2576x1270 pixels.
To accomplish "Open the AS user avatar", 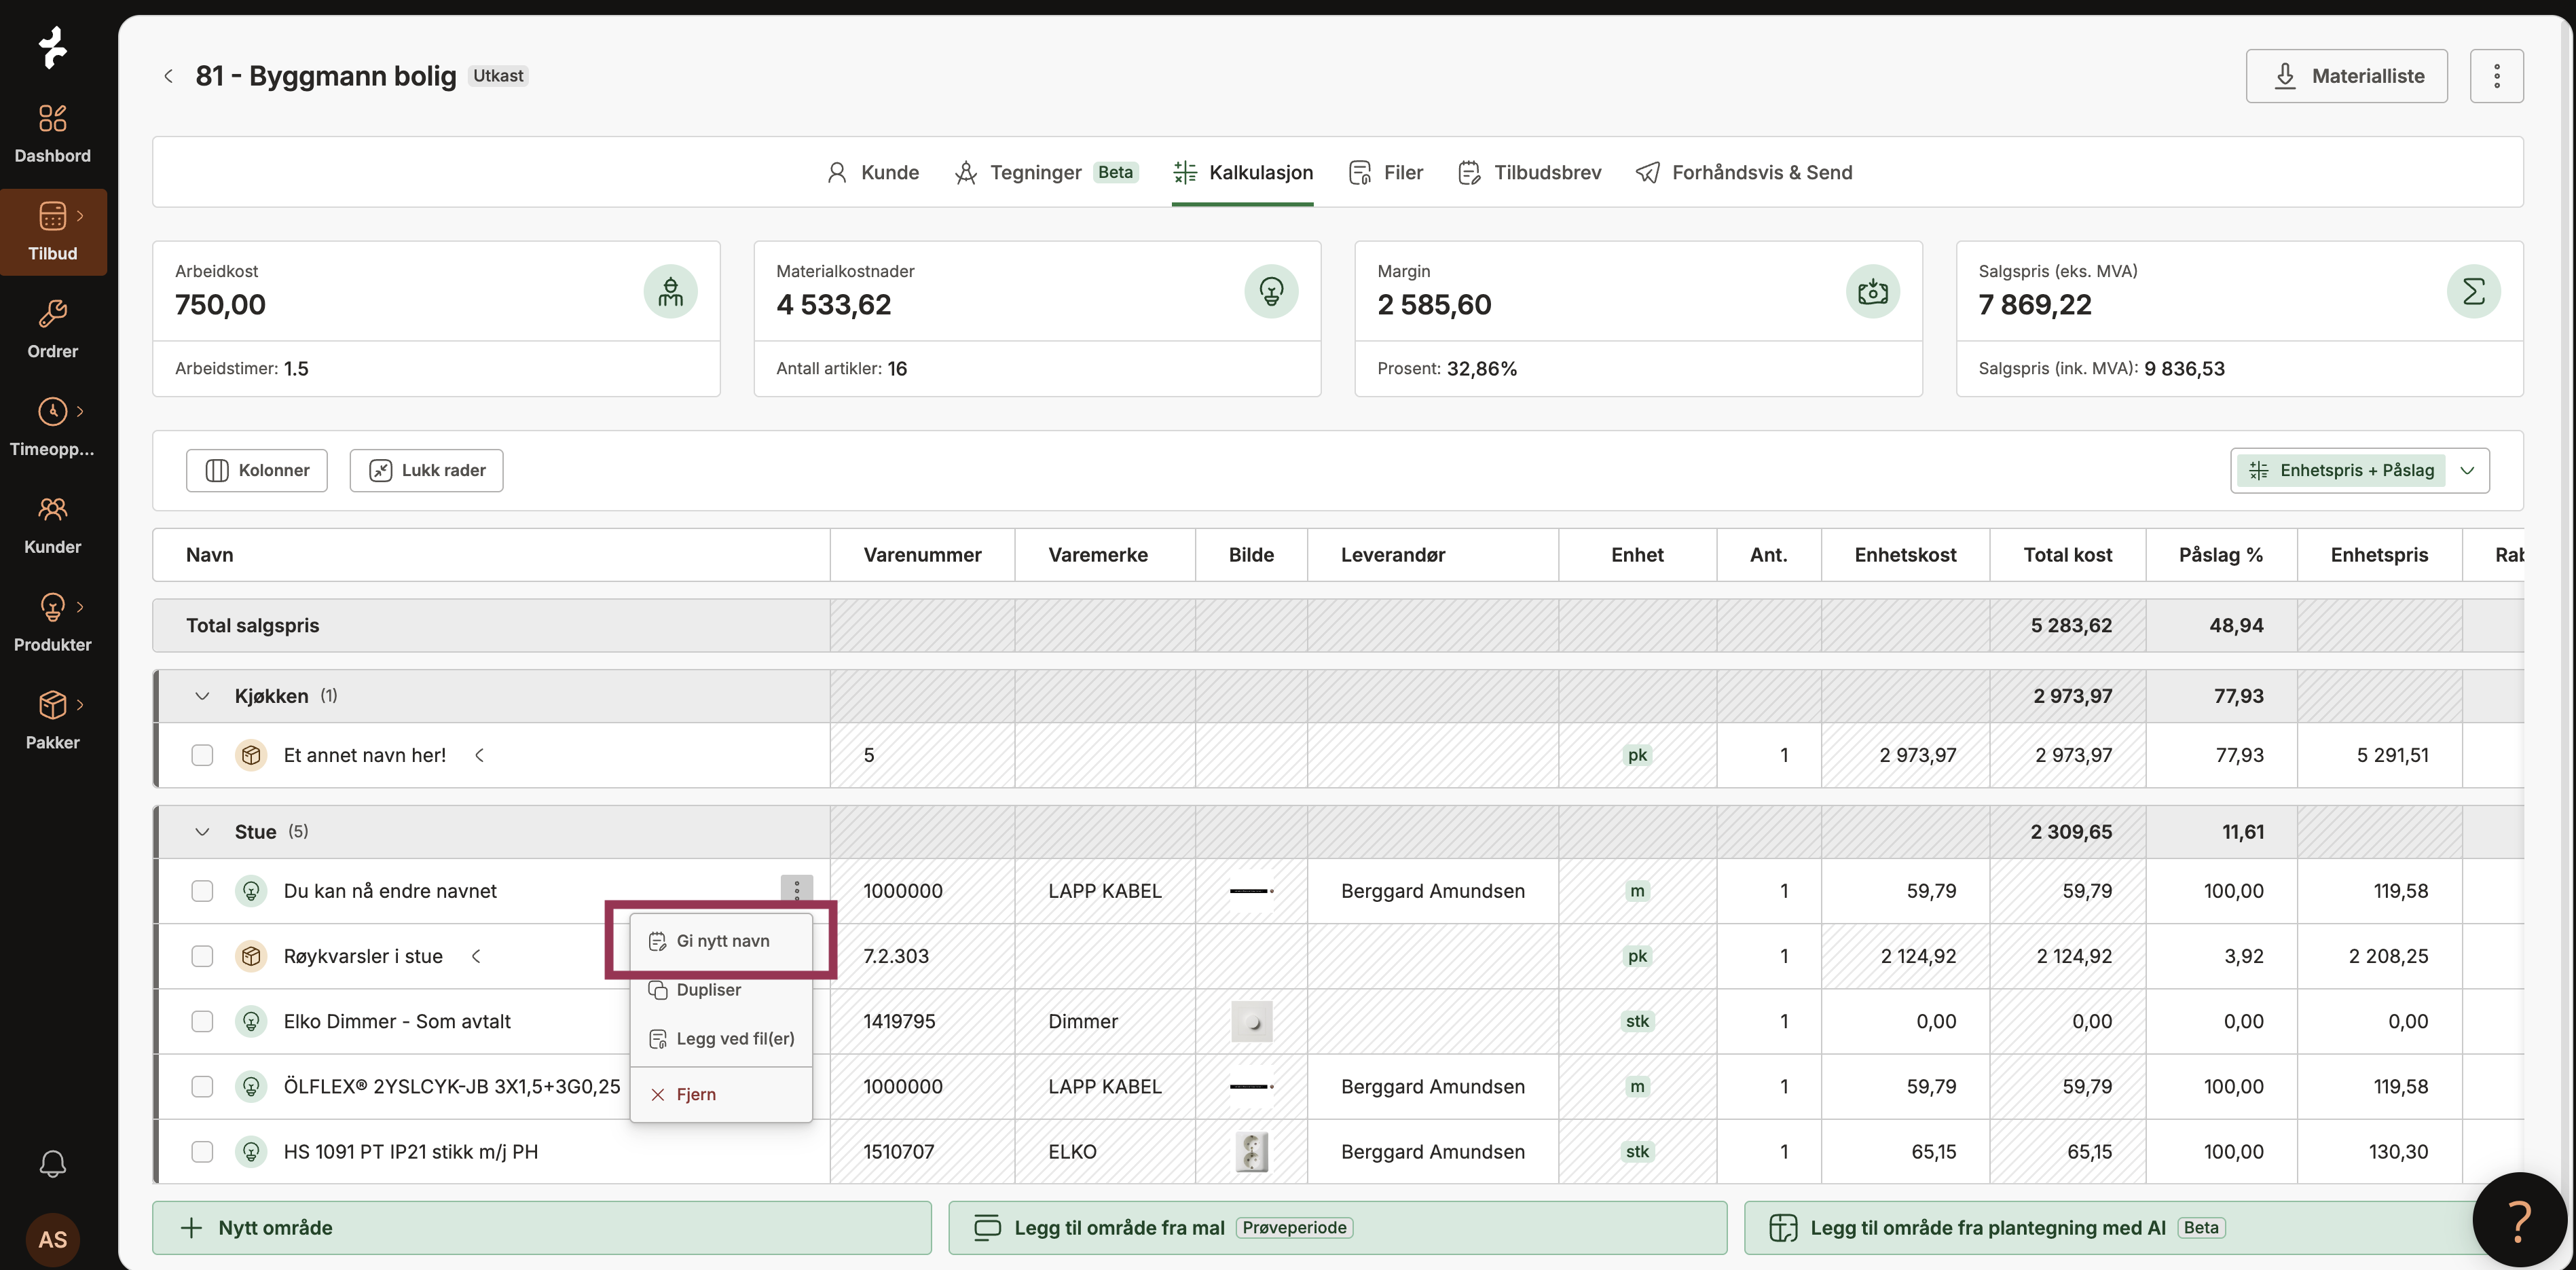I will (52, 1239).
